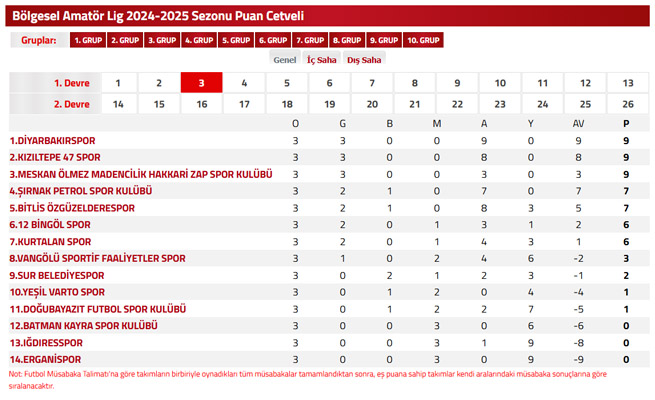The height and width of the screenshot is (400, 655).
Task: Select the Genel tab
Action: point(284,60)
